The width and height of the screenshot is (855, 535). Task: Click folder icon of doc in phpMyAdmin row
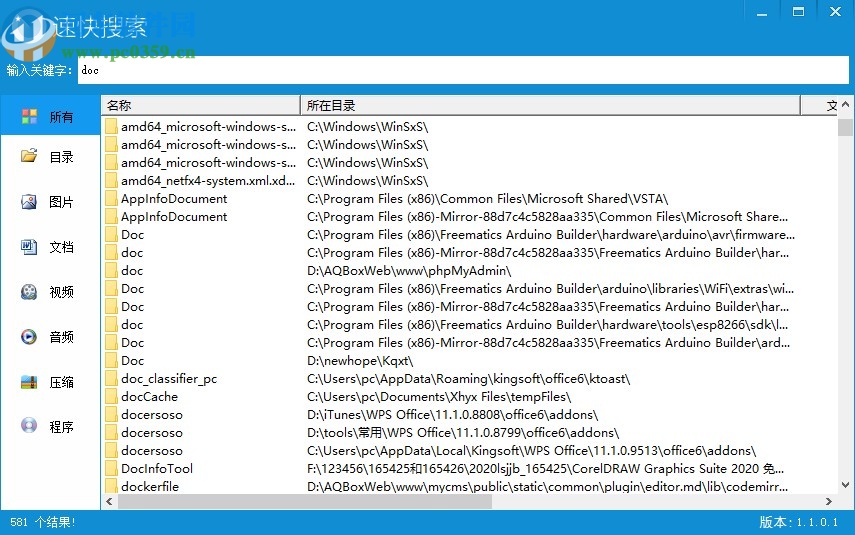pos(111,270)
